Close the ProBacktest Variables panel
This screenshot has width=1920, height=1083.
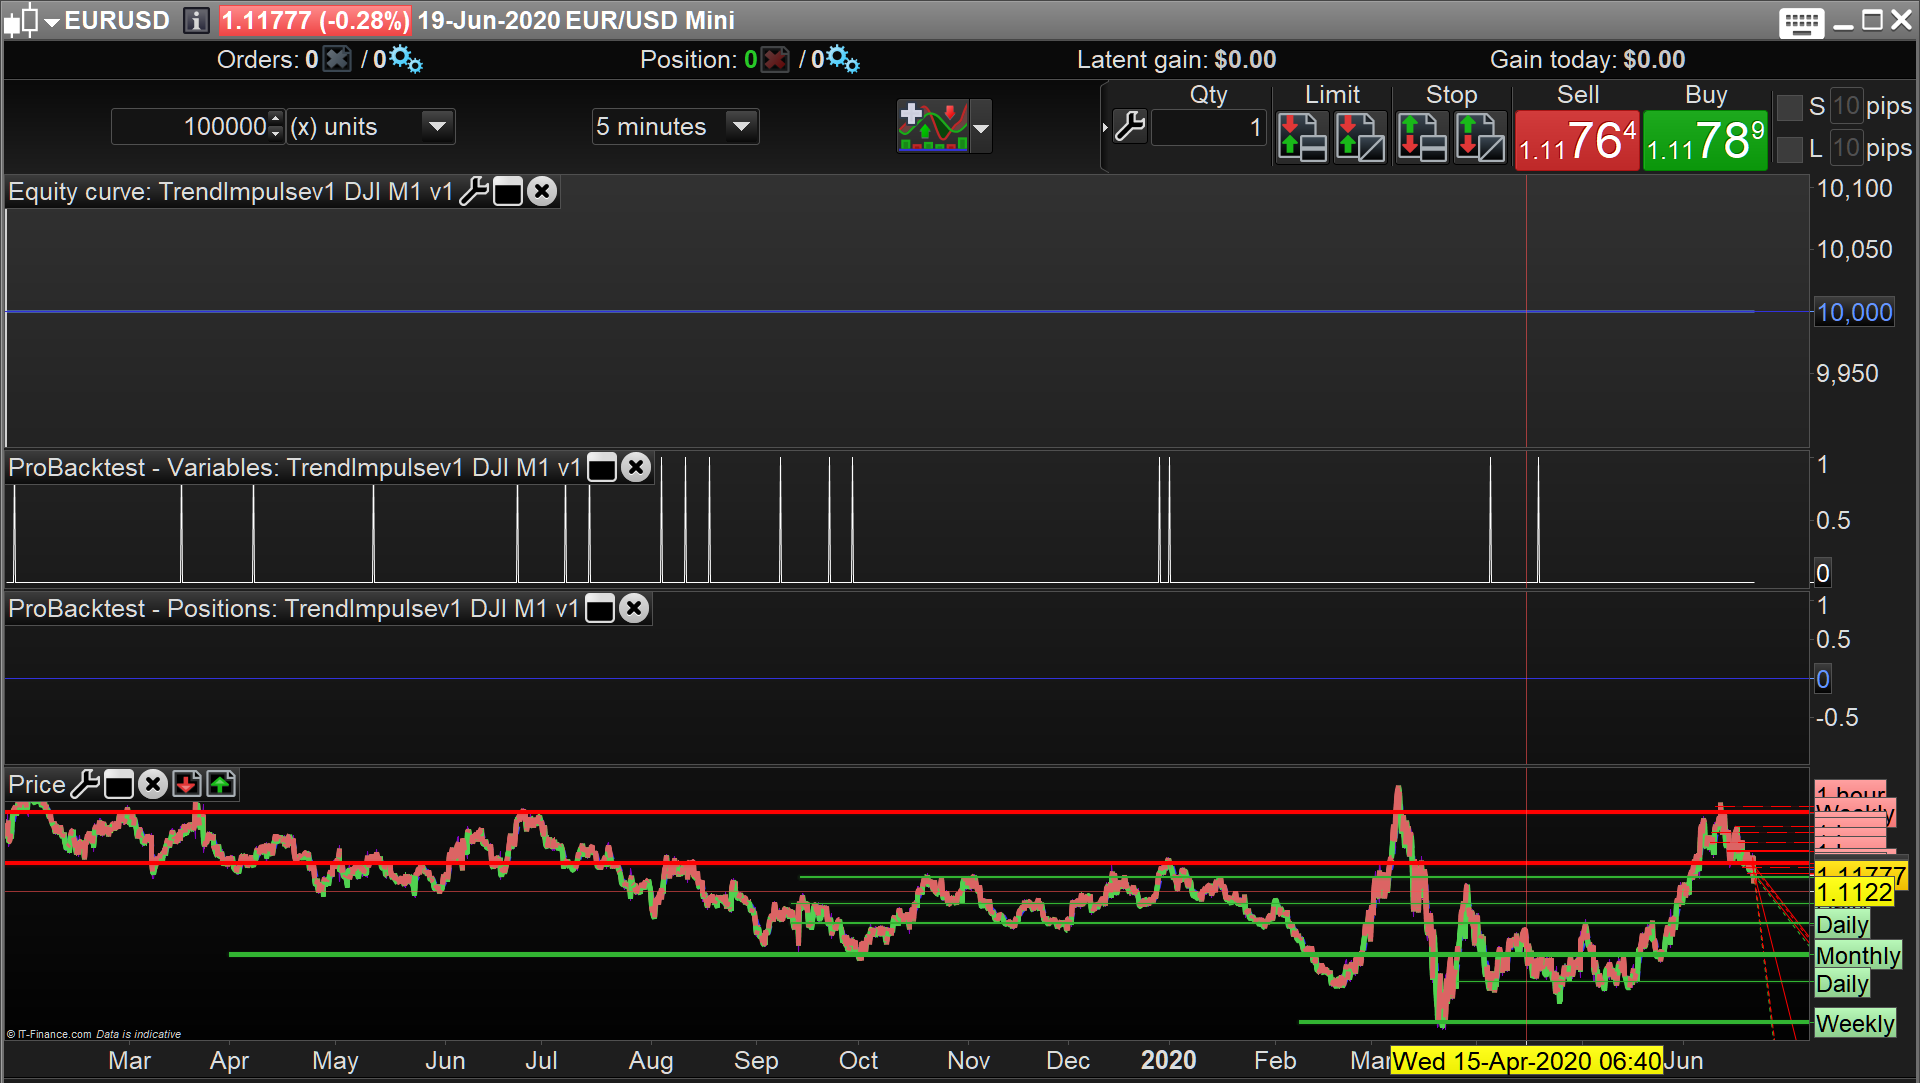[x=636, y=468]
